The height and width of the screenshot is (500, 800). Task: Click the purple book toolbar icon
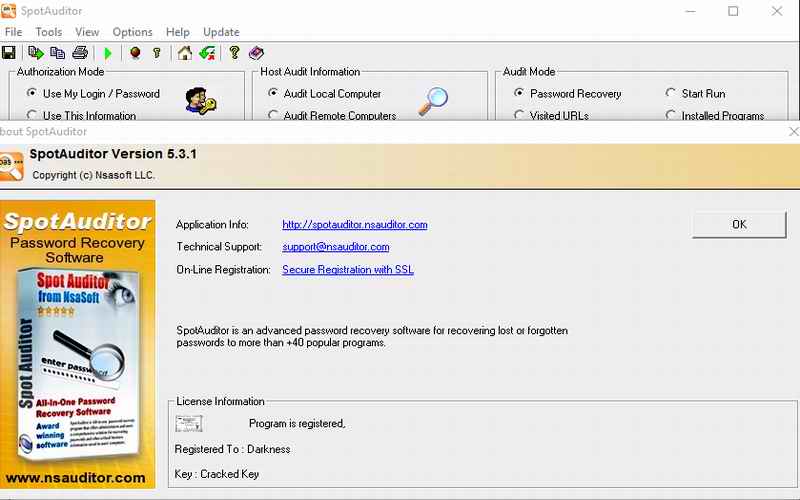(x=256, y=53)
